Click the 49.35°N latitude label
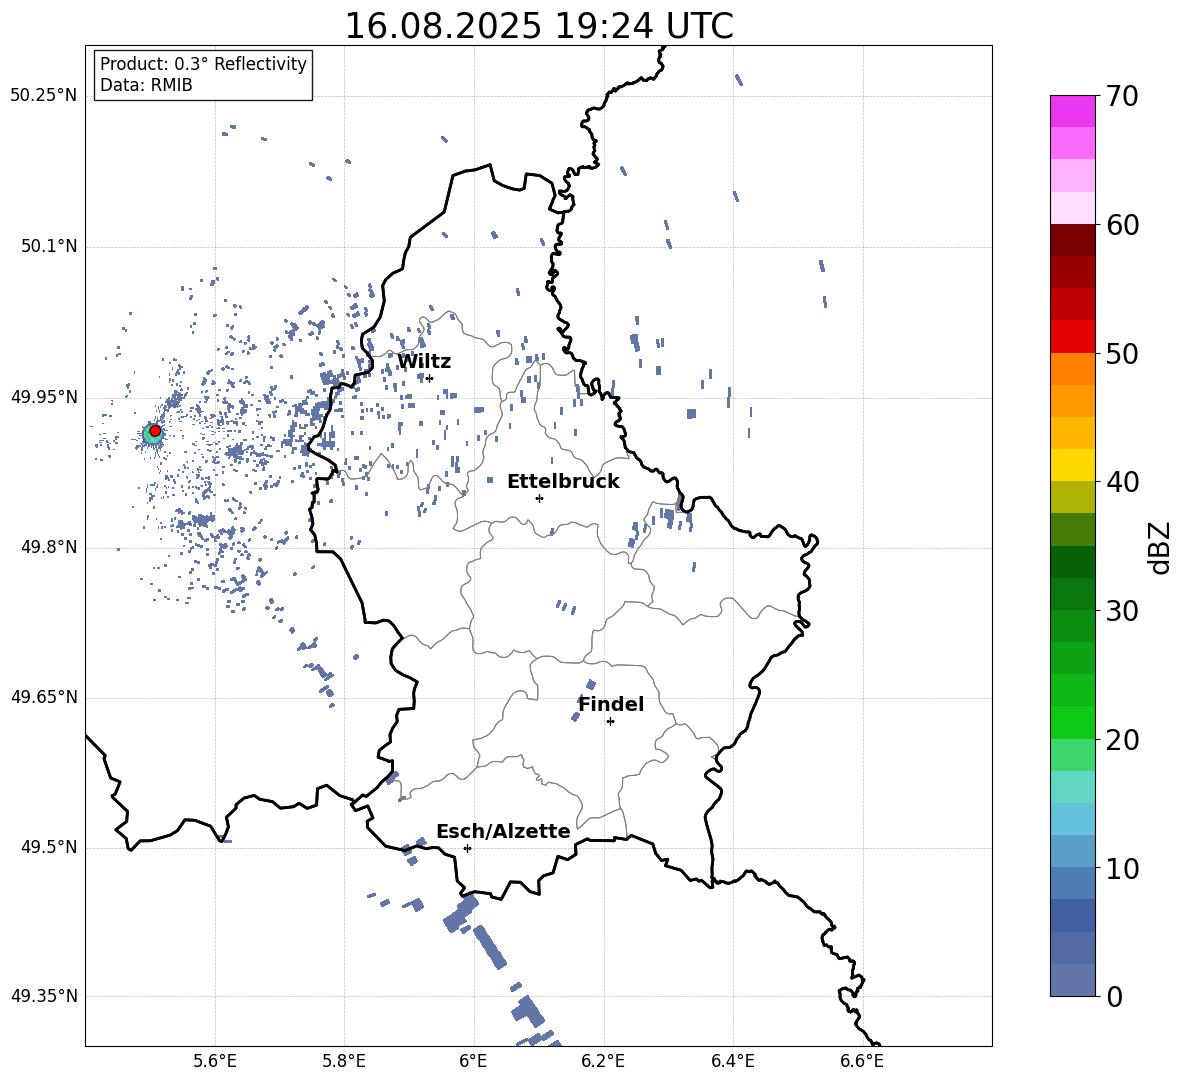 (44, 996)
